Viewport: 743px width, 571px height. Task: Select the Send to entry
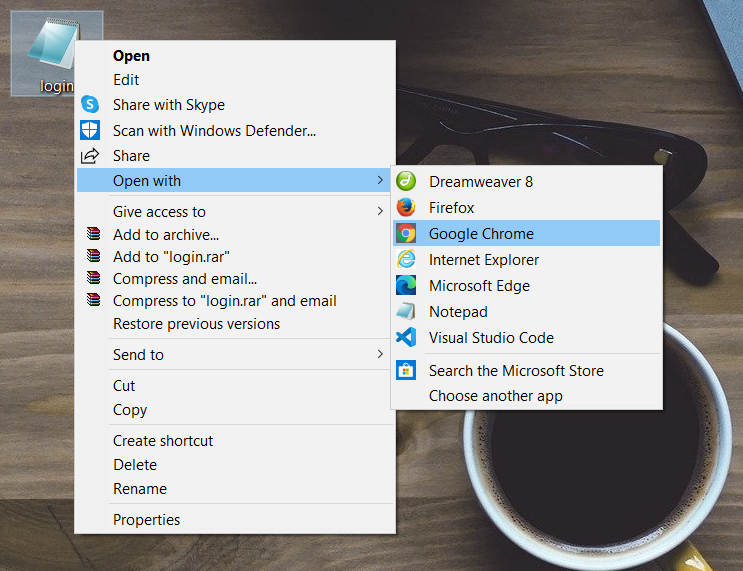[235, 354]
